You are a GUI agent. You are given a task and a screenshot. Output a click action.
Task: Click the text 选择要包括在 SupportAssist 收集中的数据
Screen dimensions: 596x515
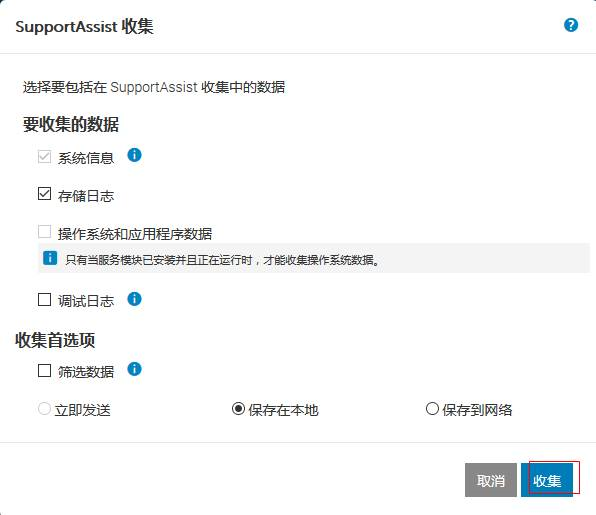click(x=154, y=87)
